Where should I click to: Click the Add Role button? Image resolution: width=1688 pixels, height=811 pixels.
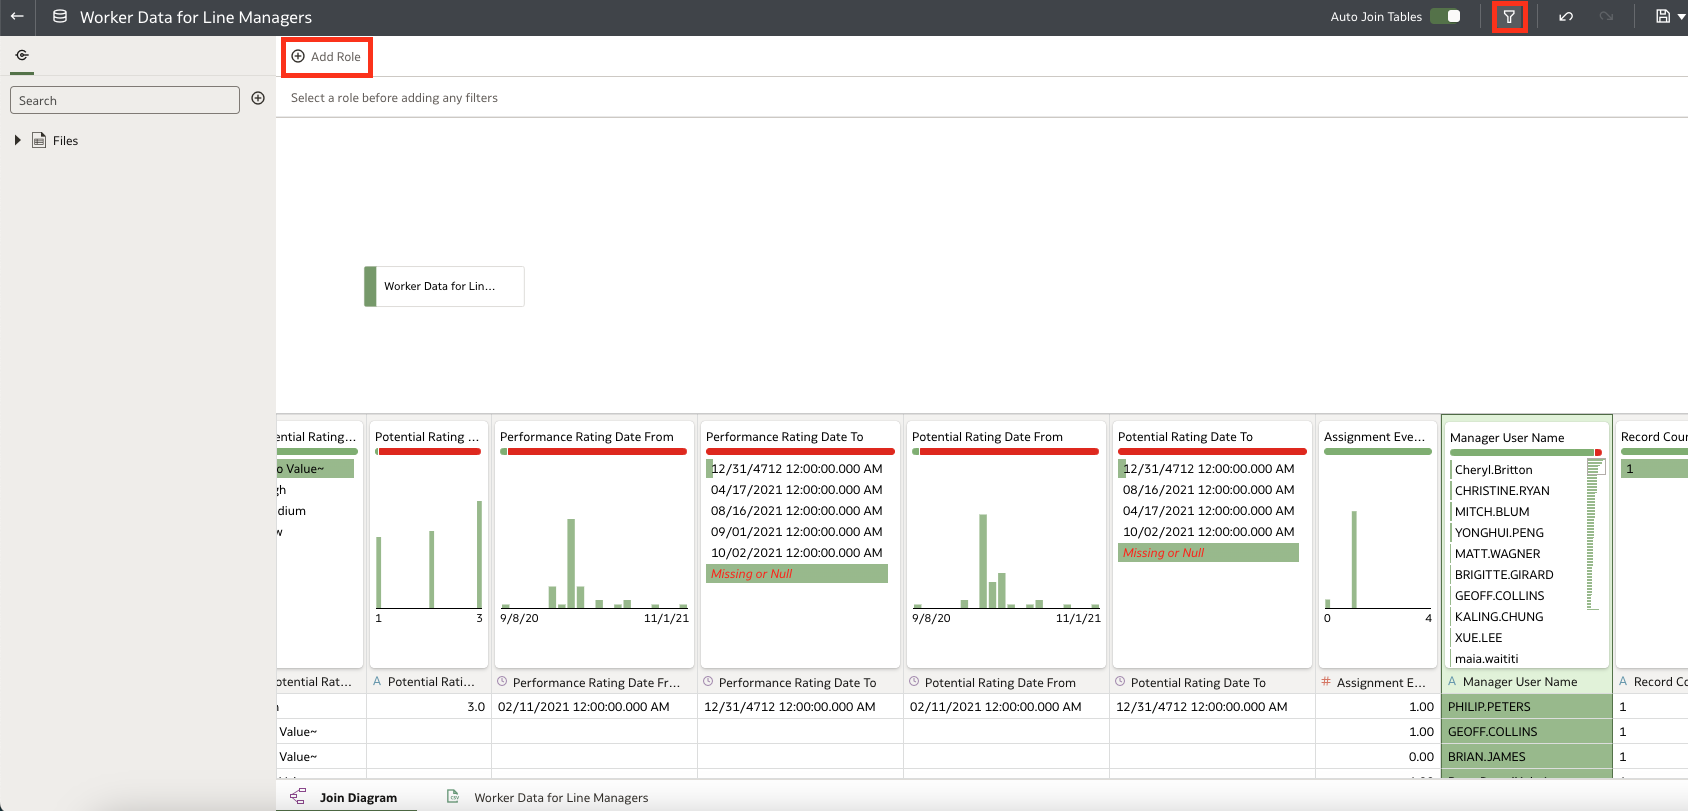326,57
